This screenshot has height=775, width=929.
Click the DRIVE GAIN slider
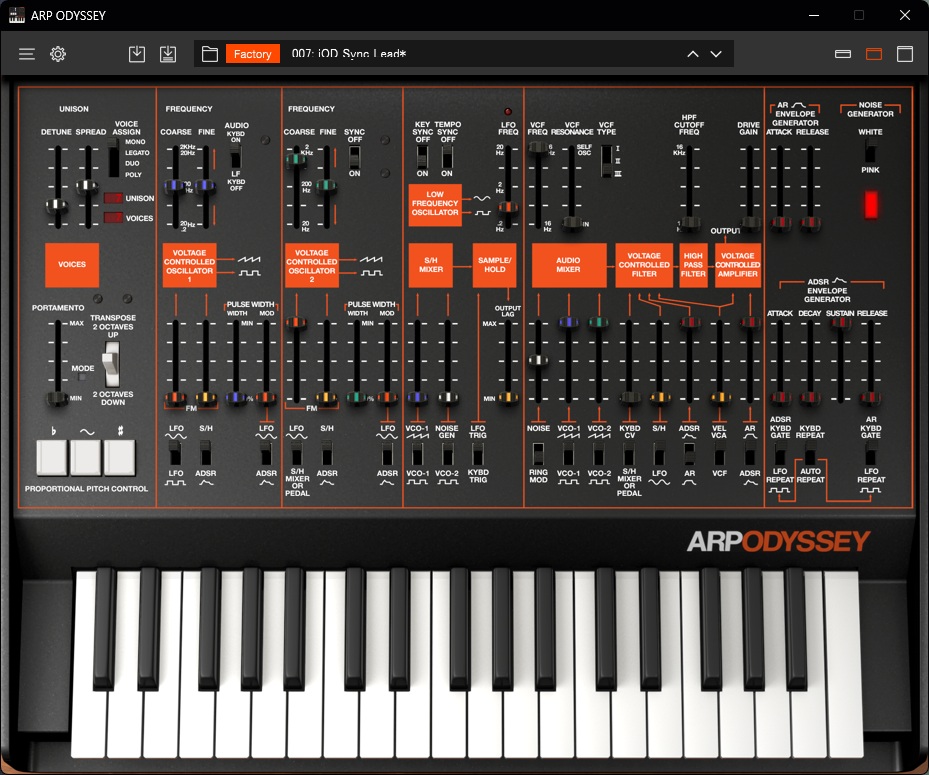pyautogui.click(x=750, y=223)
